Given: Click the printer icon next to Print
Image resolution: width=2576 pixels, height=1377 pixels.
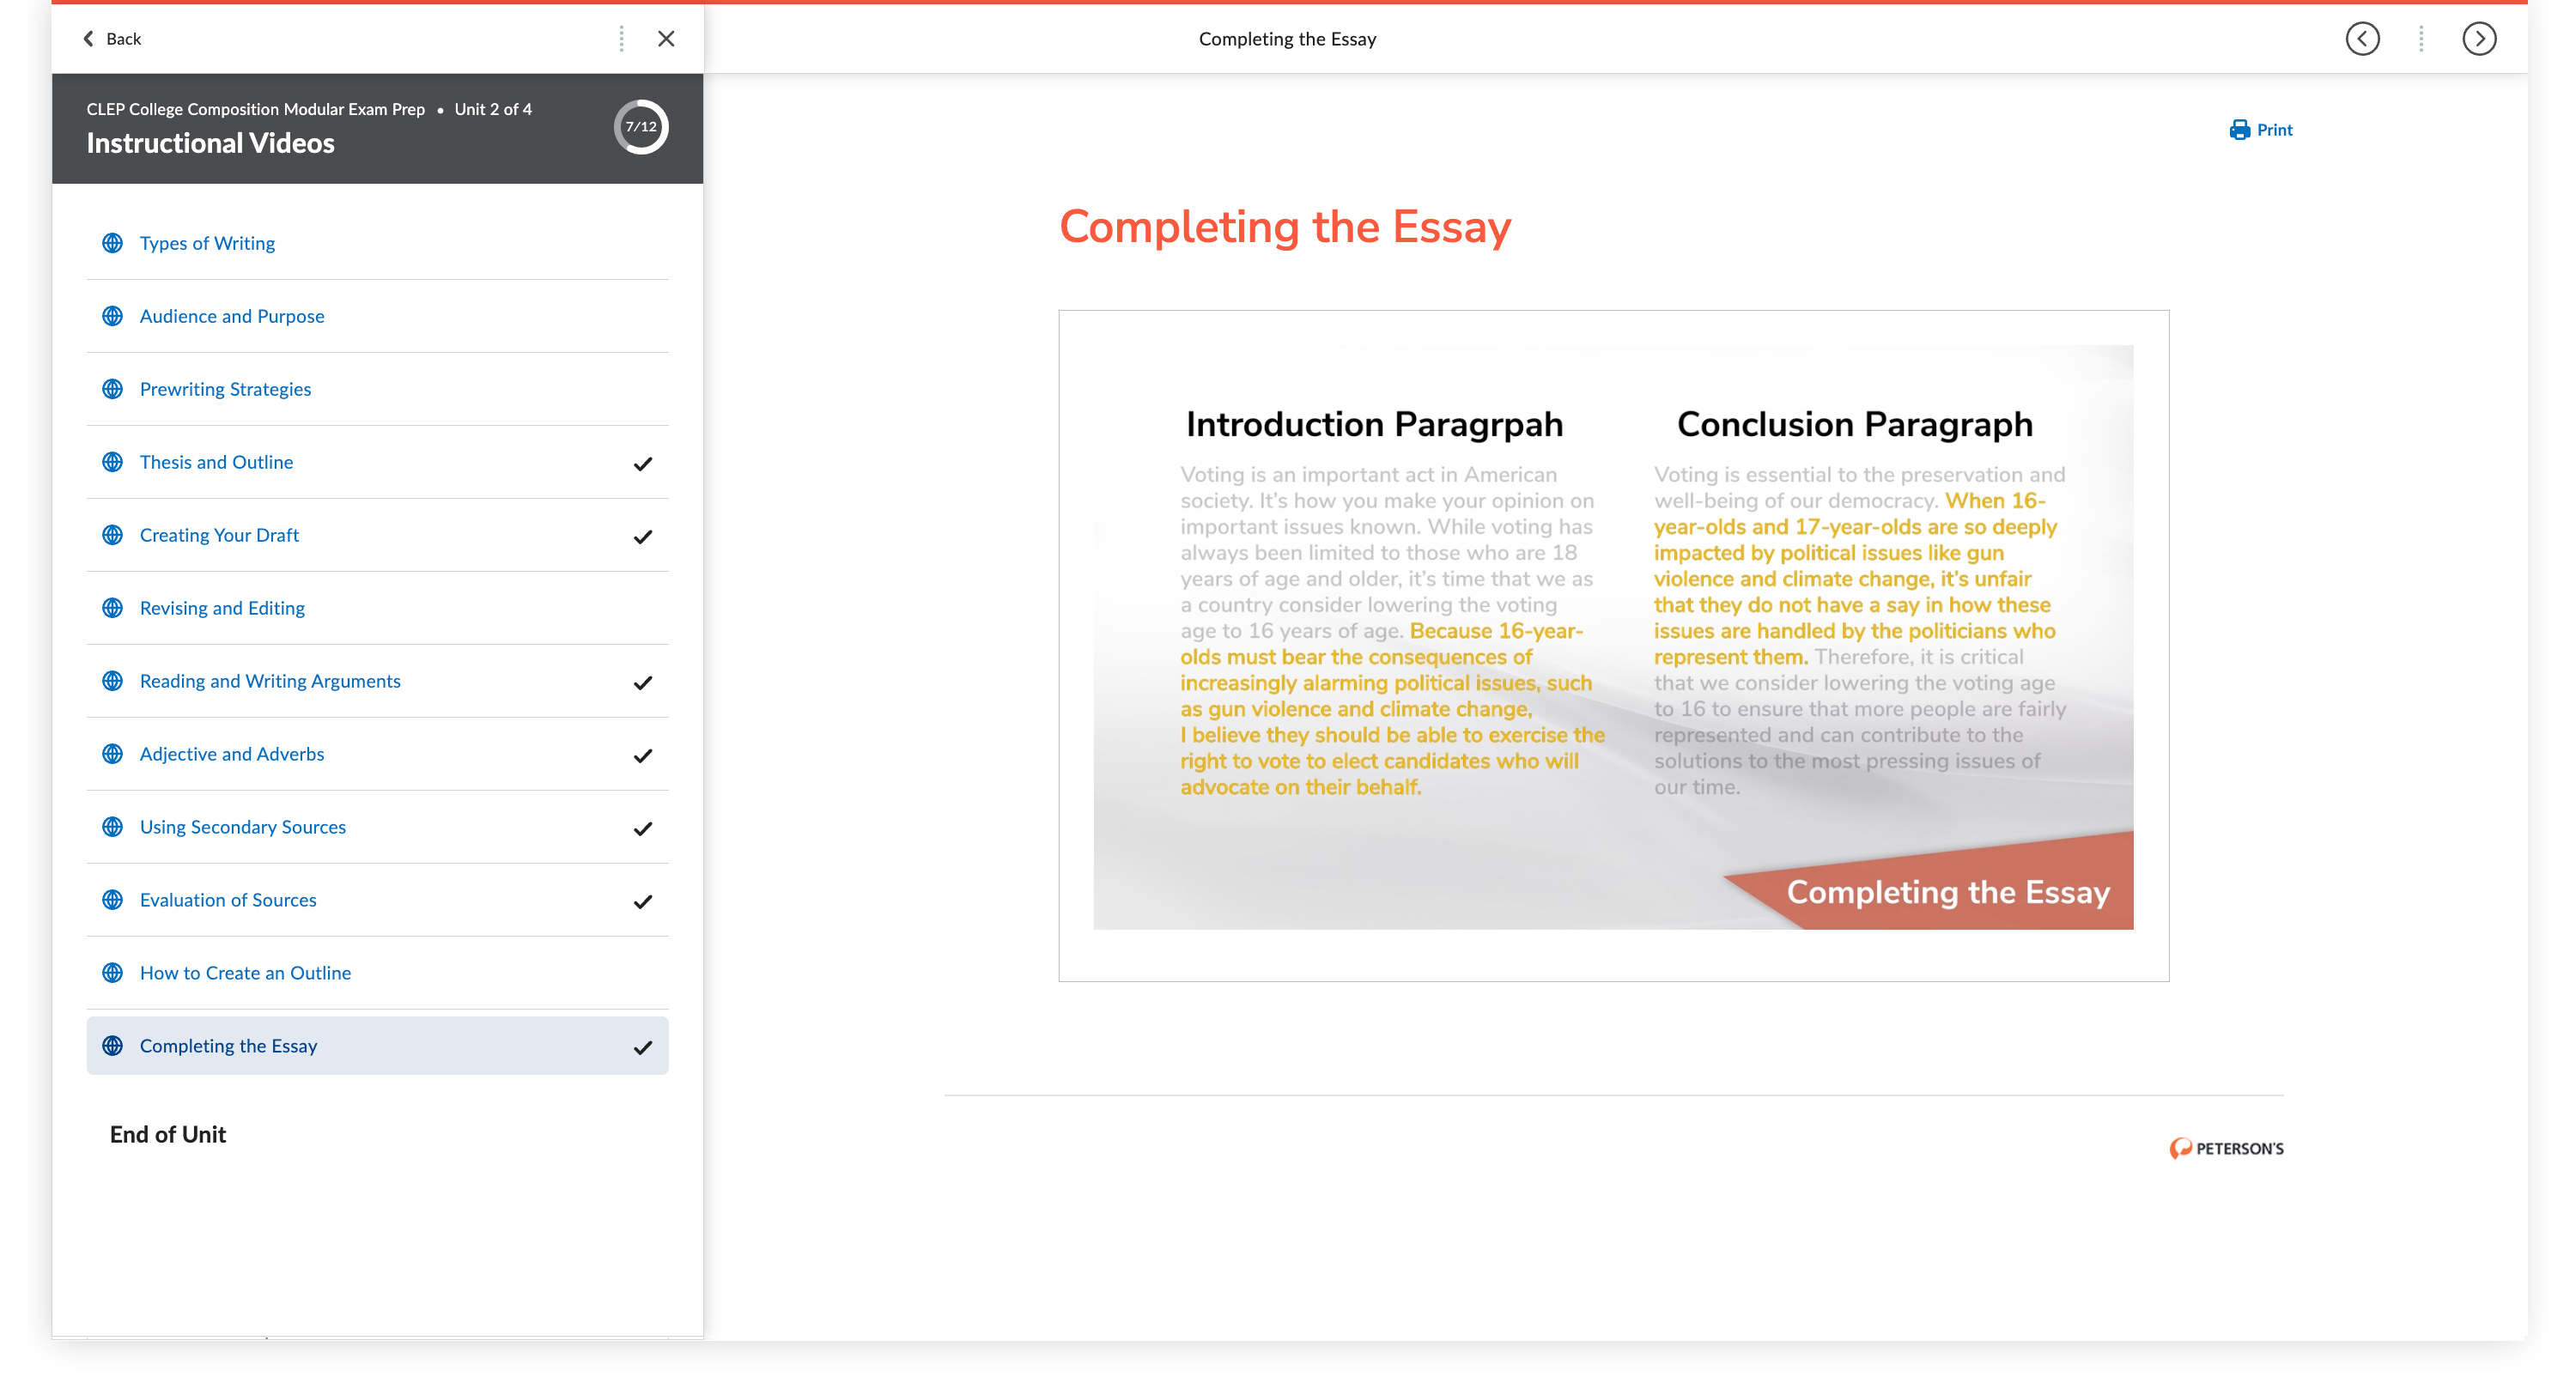Looking at the screenshot, I should click(x=2239, y=130).
